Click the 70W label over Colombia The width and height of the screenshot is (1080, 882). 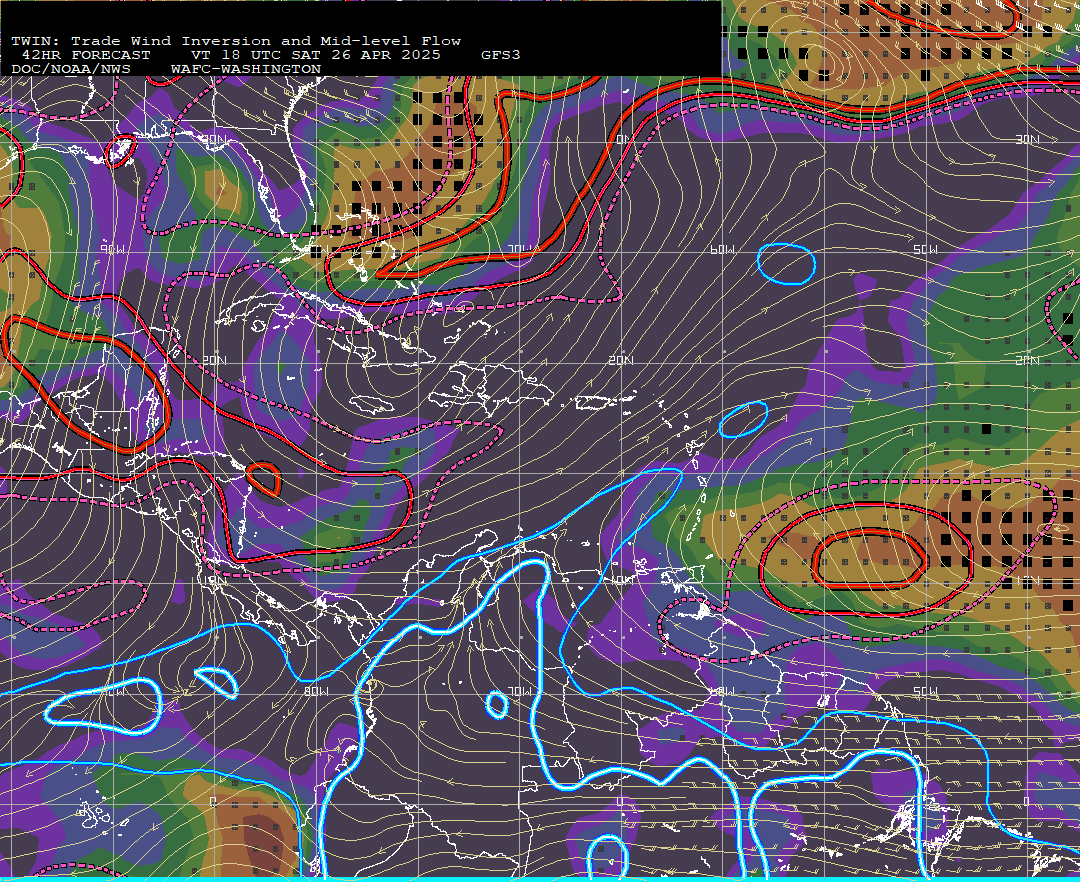(x=520, y=691)
